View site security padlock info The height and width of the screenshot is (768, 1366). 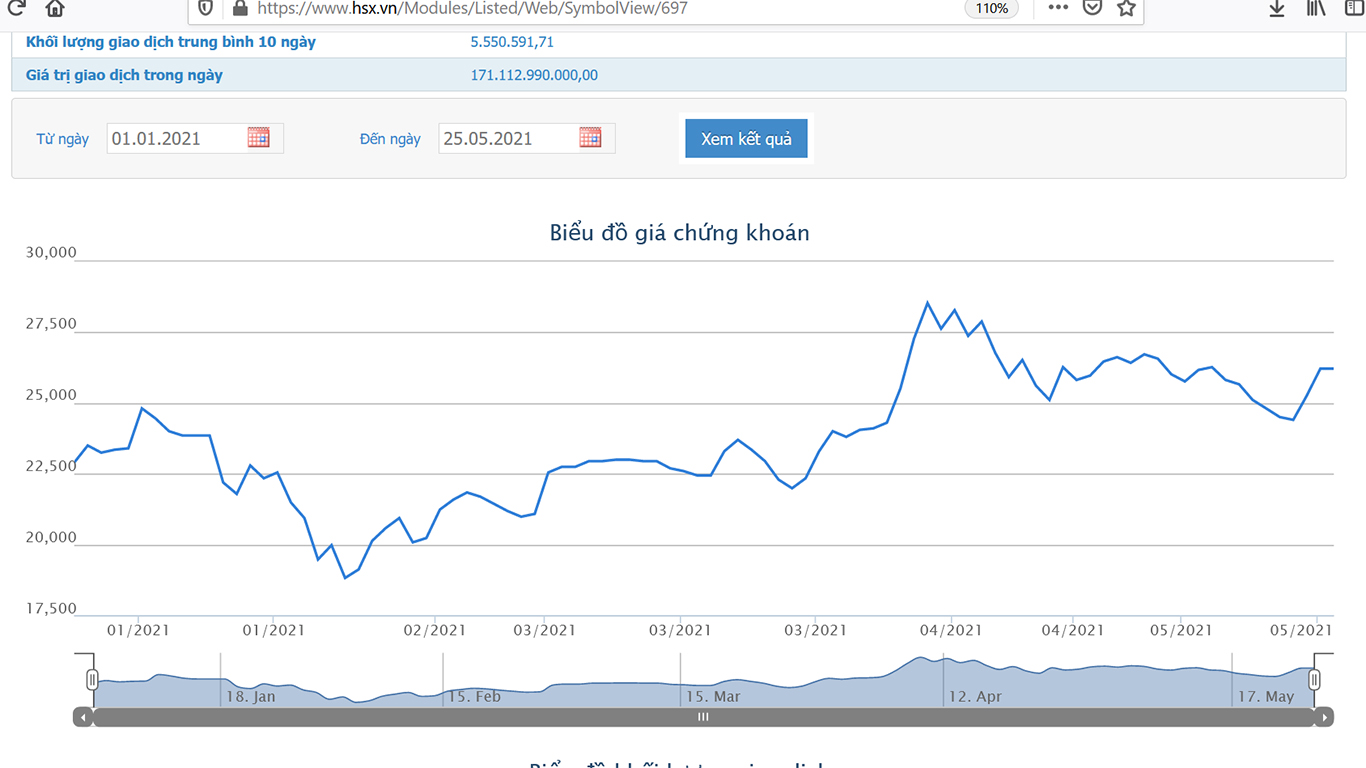pyautogui.click(x=239, y=8)
